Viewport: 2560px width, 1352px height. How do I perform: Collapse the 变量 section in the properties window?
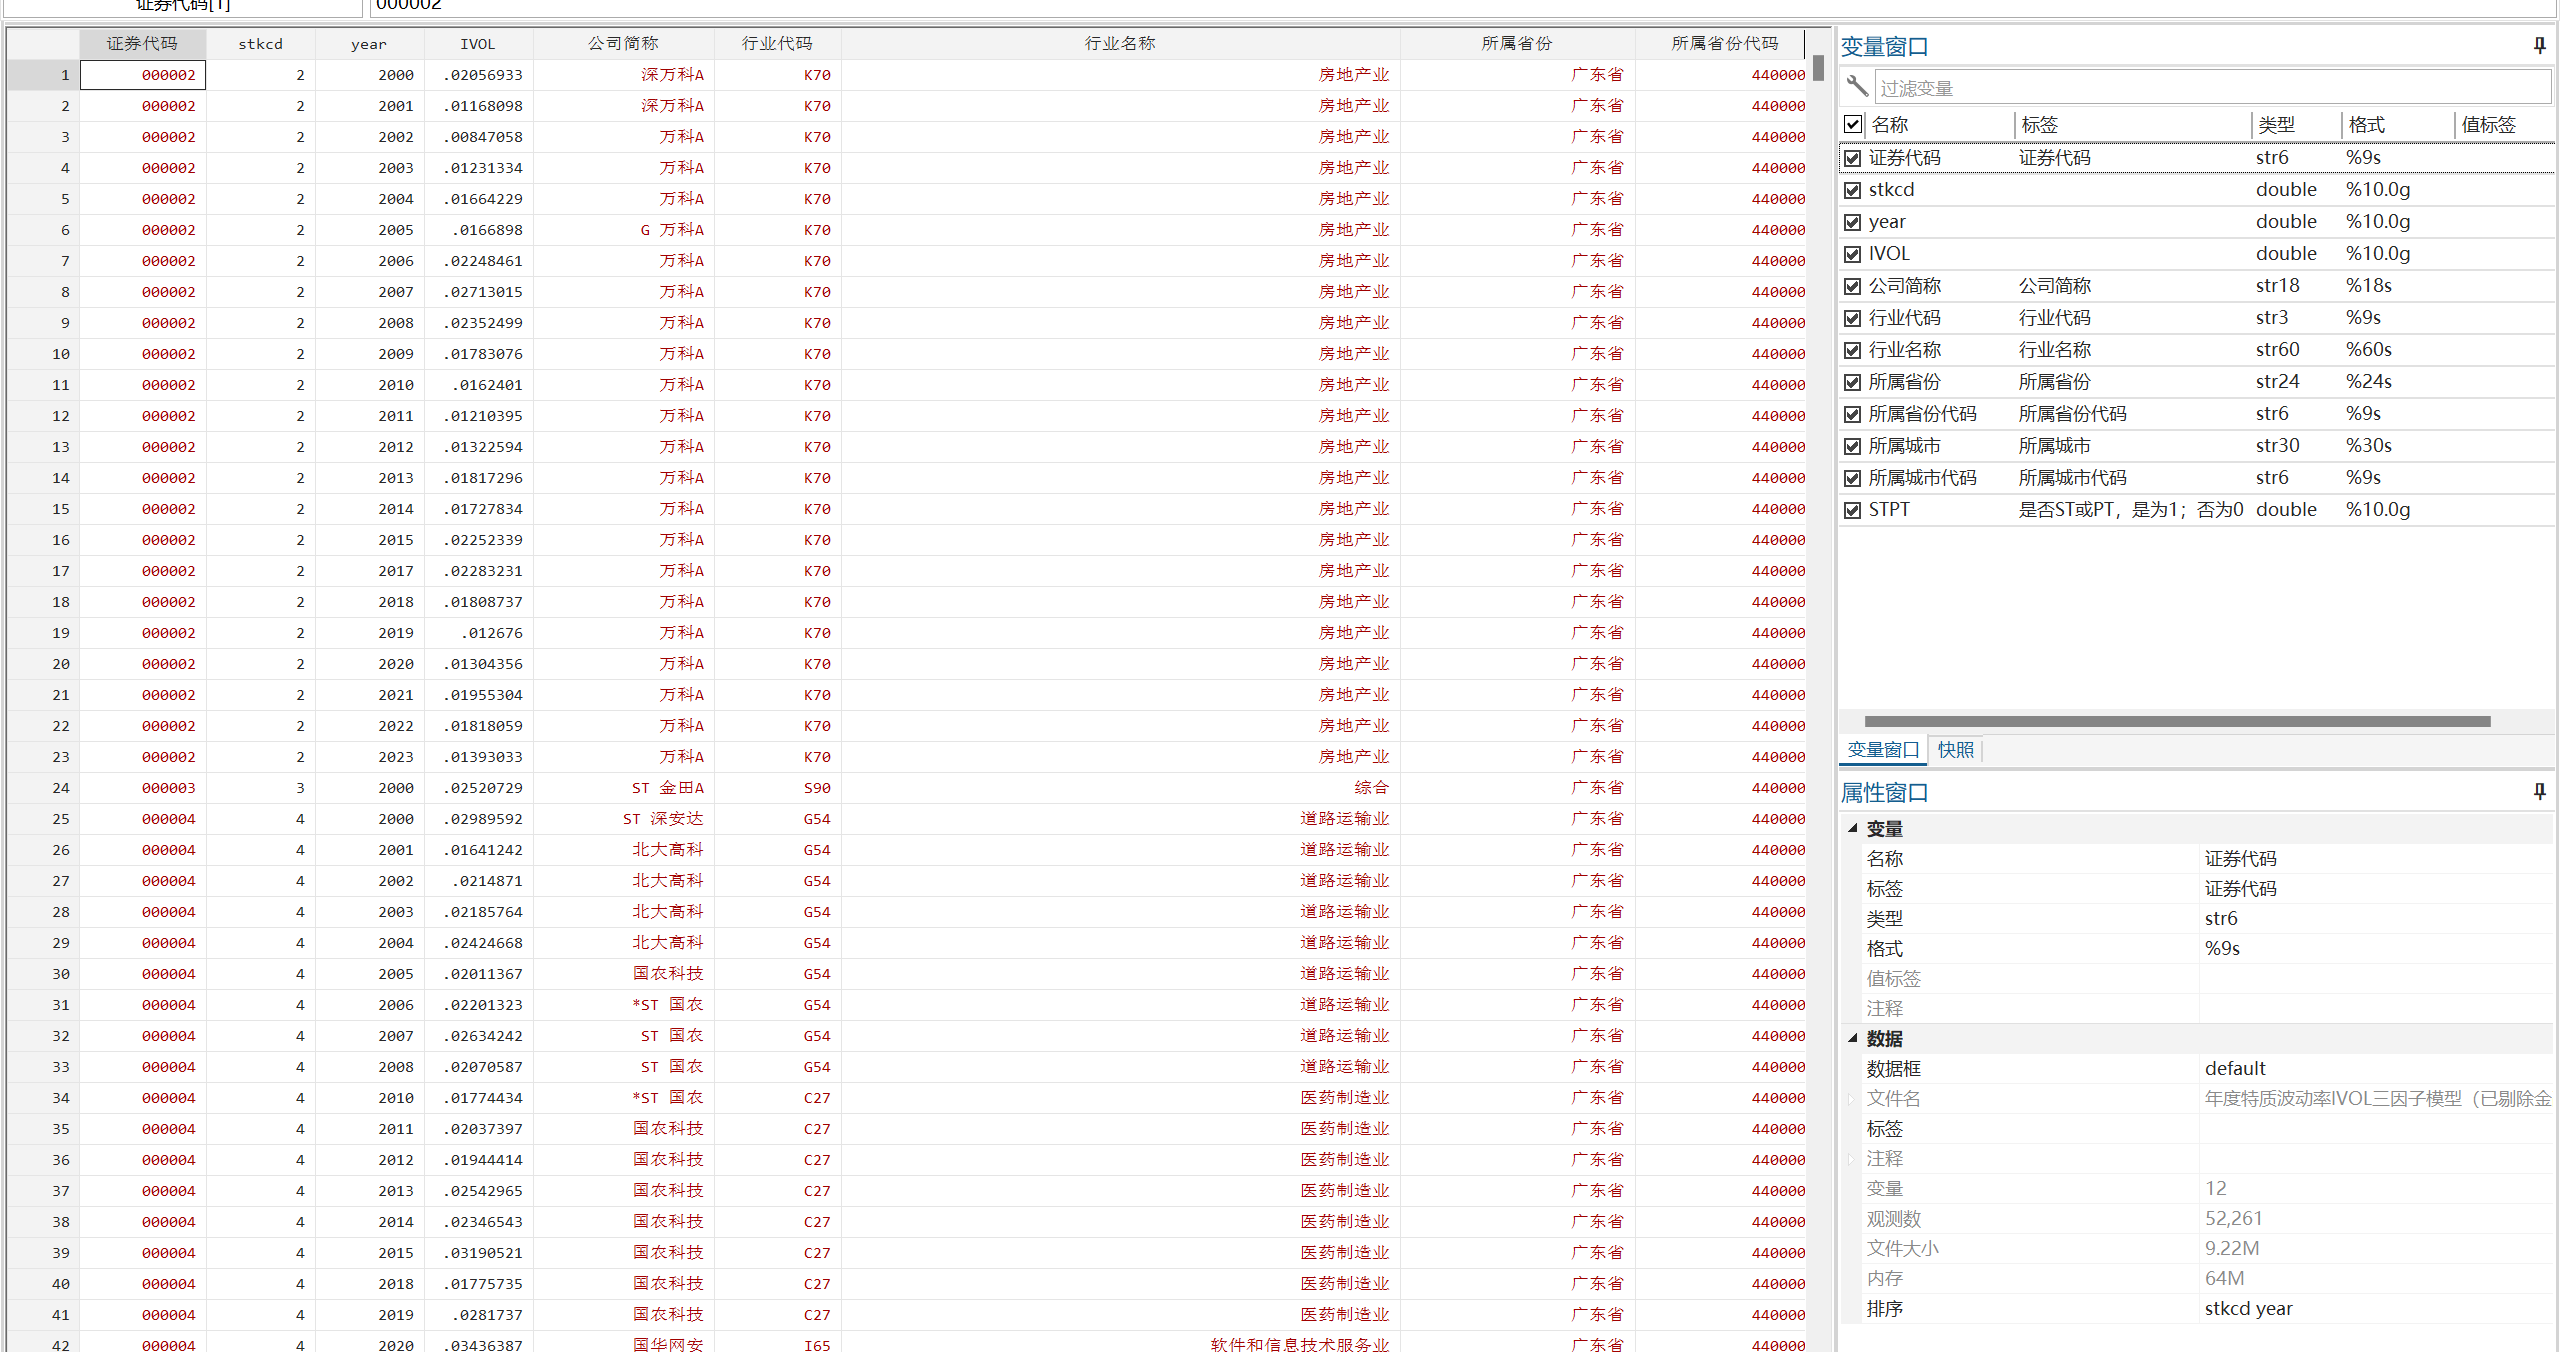[x=1852, y=828]
